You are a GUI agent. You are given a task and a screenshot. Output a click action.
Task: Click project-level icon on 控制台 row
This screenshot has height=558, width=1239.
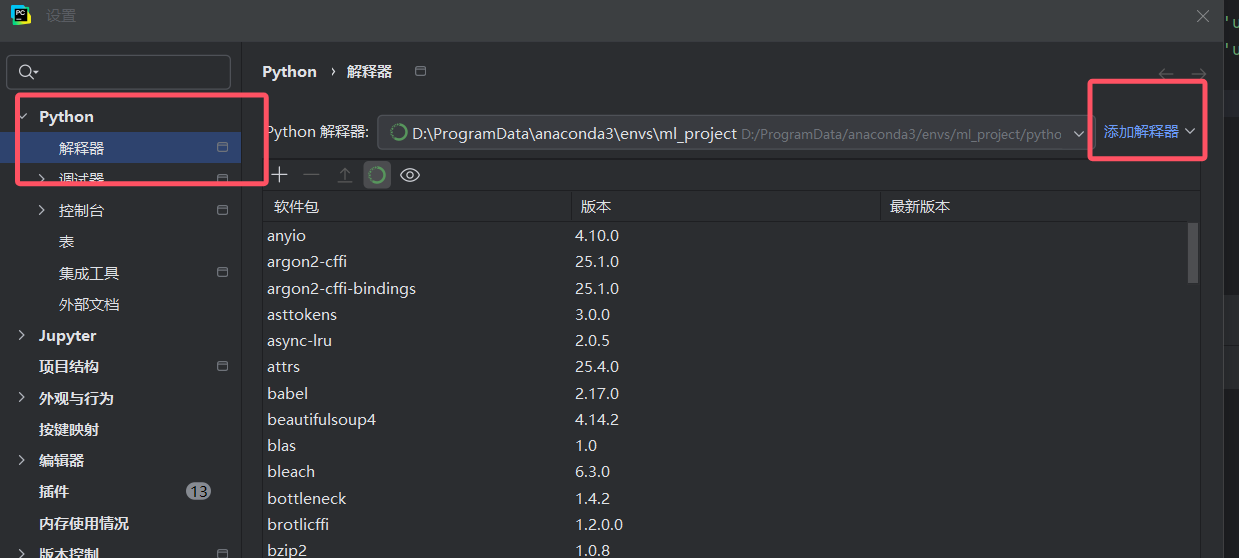[222, 210]
